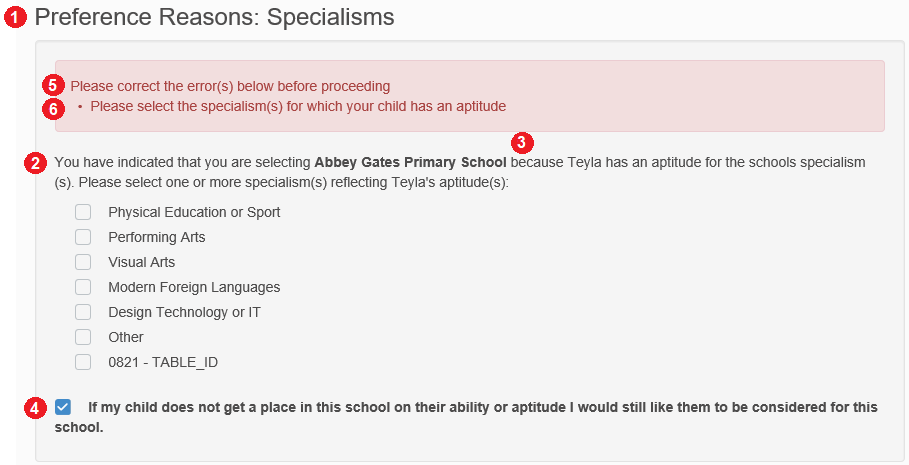Click the 'Please select the specialism(s)' error item
This screenshot has width=909, height=465.
click(x=298, y=107)
